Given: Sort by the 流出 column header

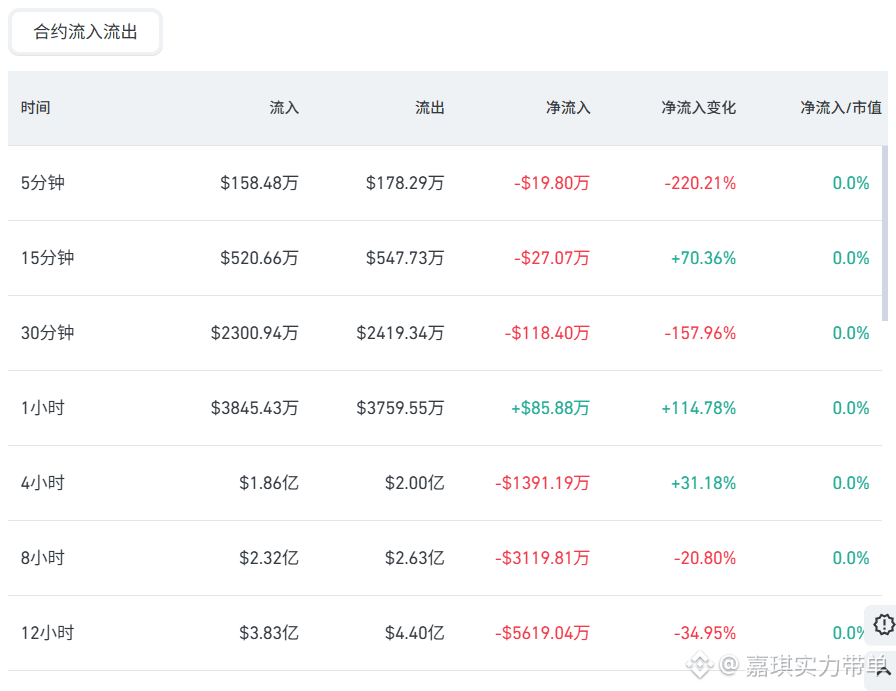Looking at the screenshot, I should tap(430, 107).
